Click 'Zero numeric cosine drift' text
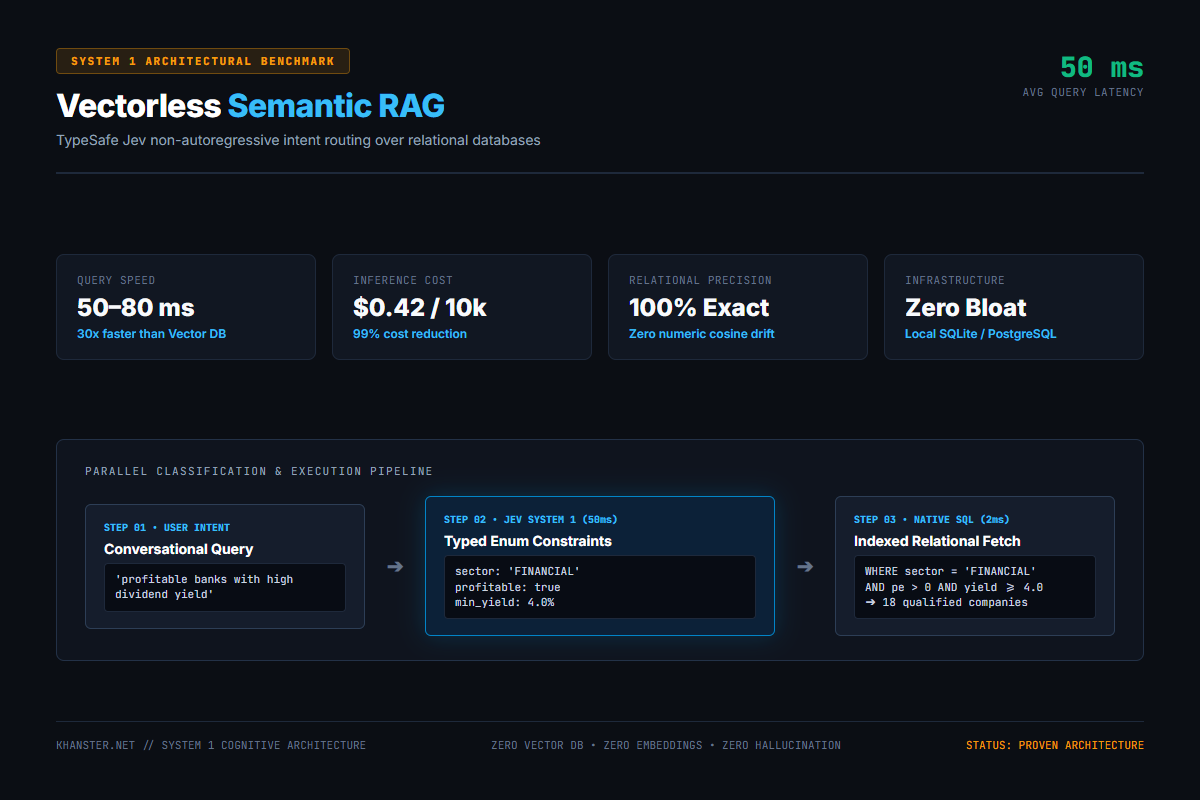Image resolution: width=1200 pixels, height=800 pixels. (702, 334)
